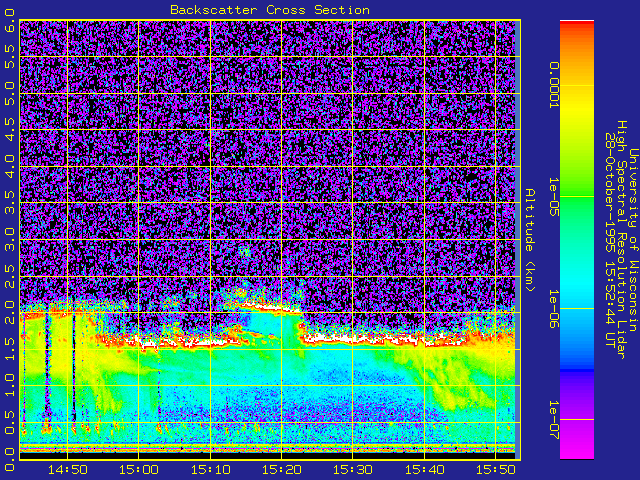Click the 3.5 altitude axis label
Screen dimensions: 640x480
coord(9,203)
